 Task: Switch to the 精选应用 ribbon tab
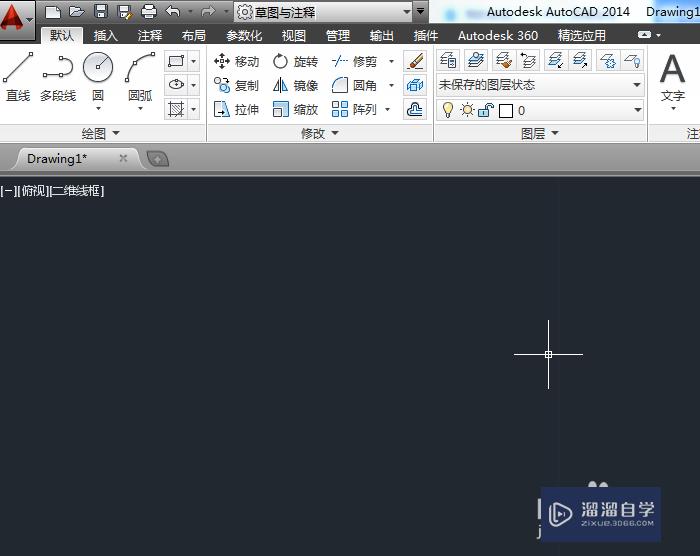582,35
